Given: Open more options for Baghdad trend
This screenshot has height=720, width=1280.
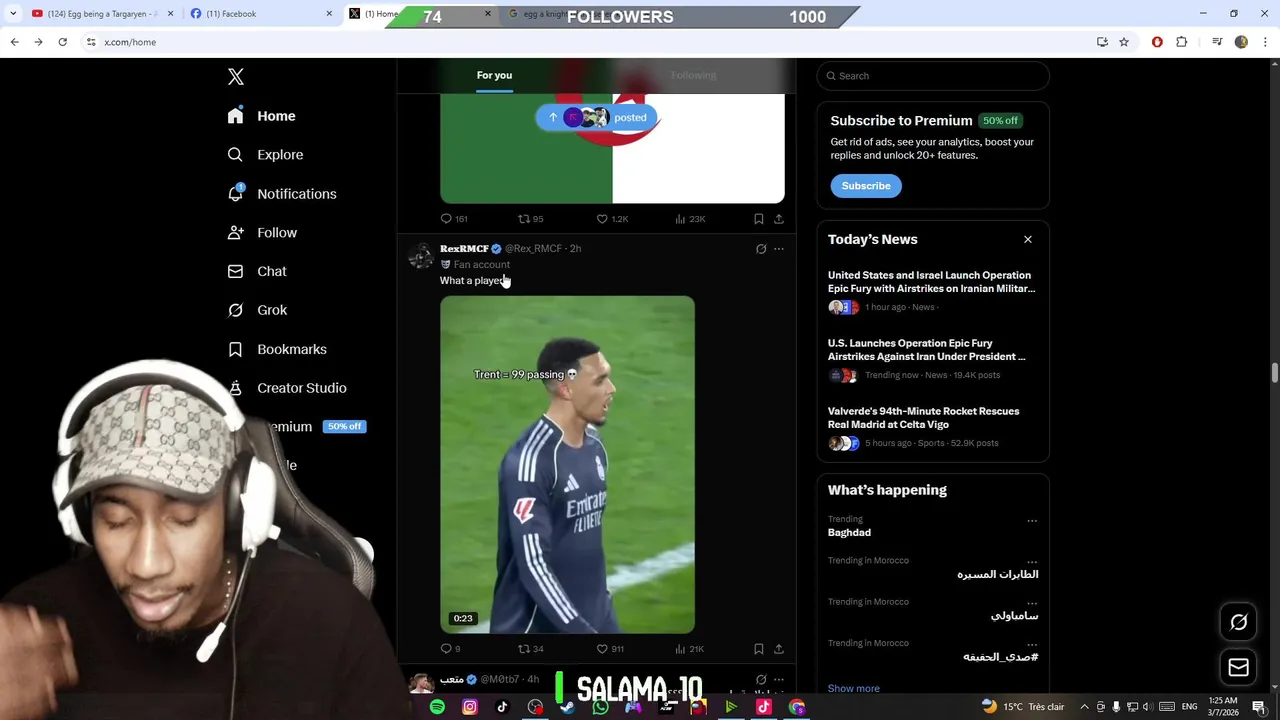Looking at the screenshot, I should pyautogui.click(x=1032, y=520).
